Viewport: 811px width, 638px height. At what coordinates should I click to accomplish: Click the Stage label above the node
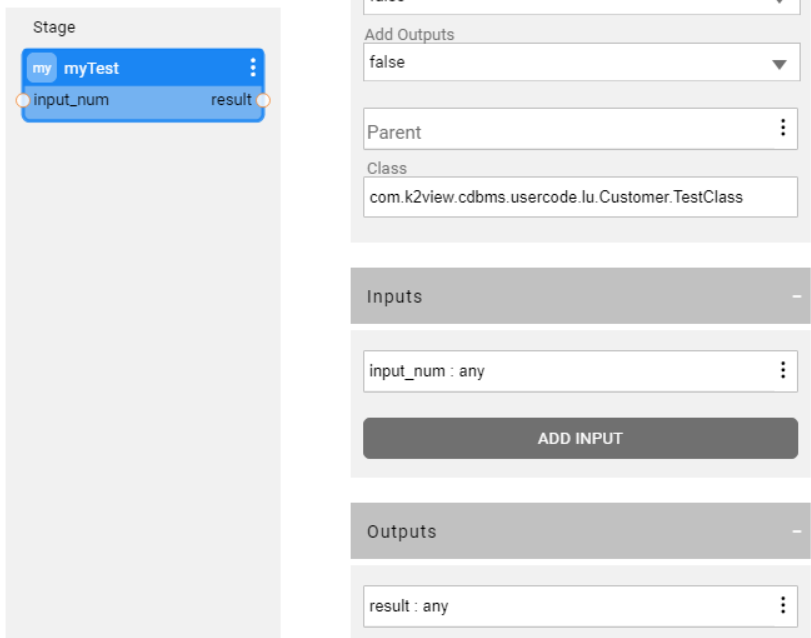click(x=54, y=27)
